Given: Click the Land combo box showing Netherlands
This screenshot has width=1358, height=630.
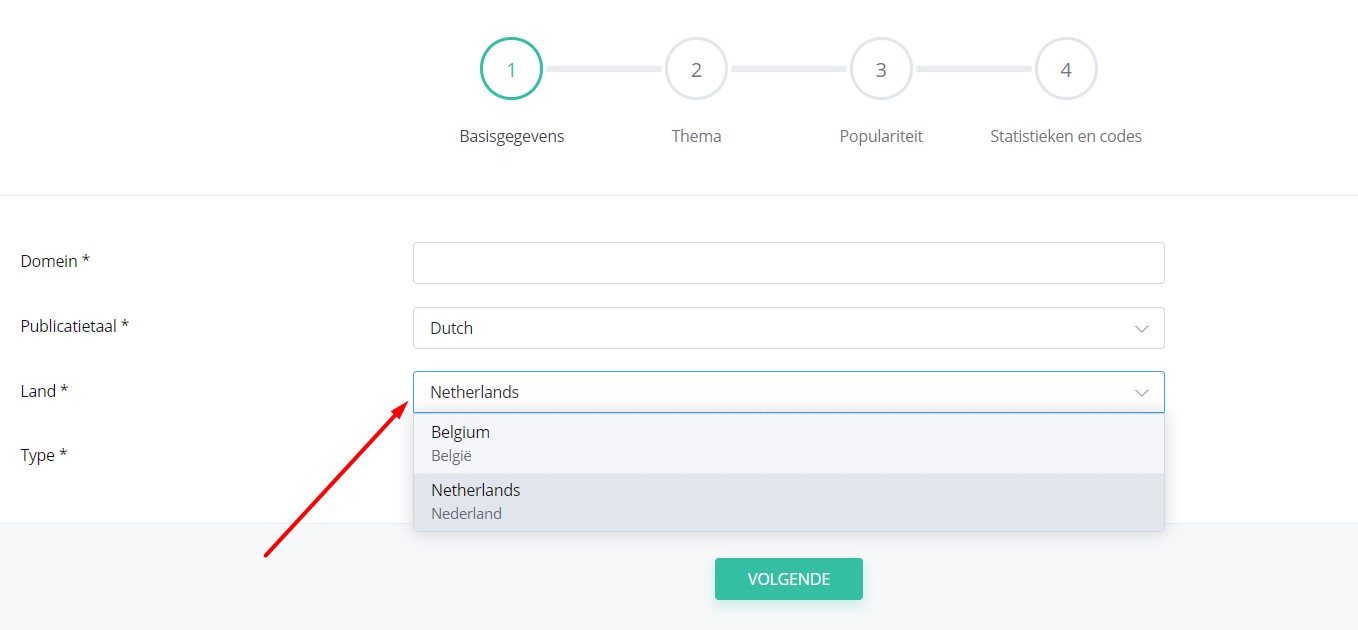Looking at the screenshot, I should [770, 392].
